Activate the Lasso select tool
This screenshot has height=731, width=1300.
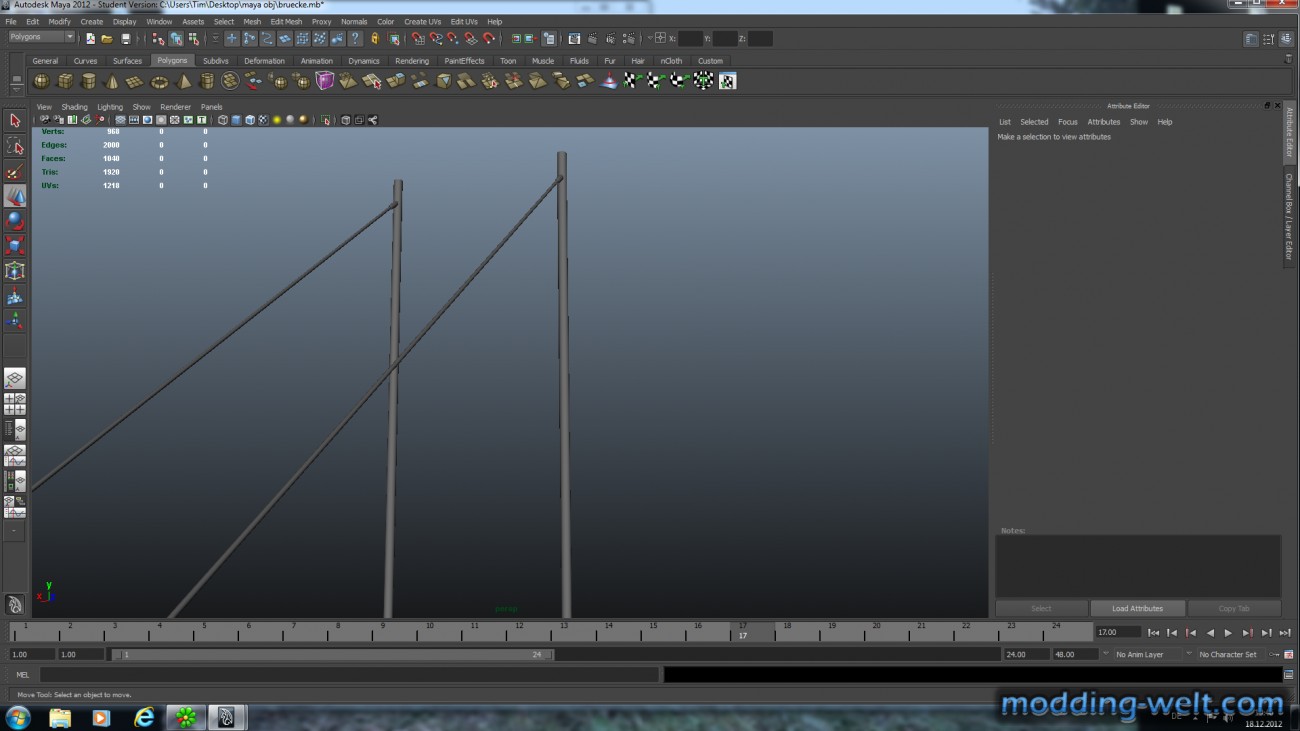pyautogui.click(x=15, y=146)
